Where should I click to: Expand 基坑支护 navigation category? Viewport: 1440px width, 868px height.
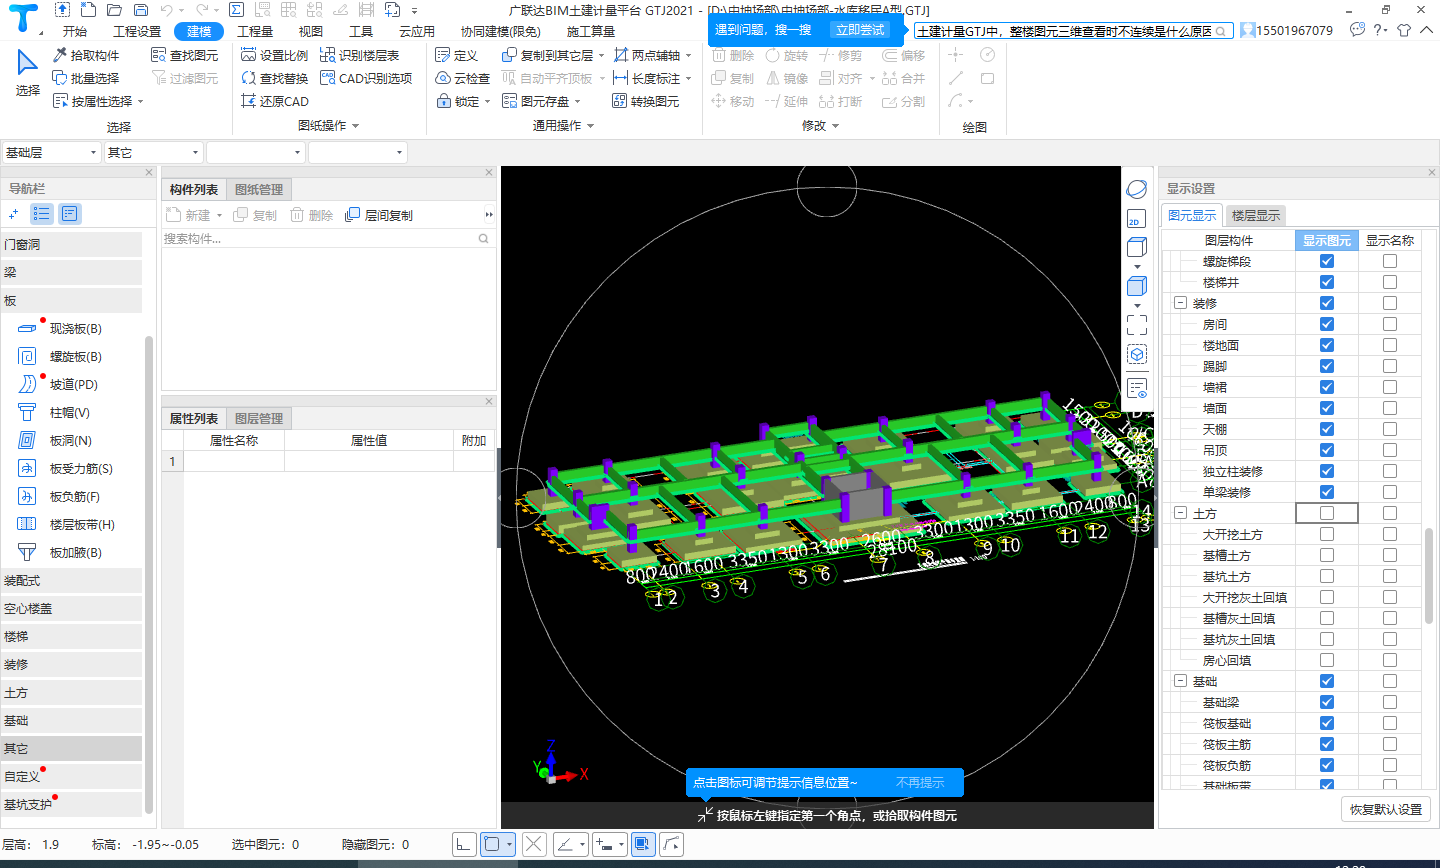point(71,804)
